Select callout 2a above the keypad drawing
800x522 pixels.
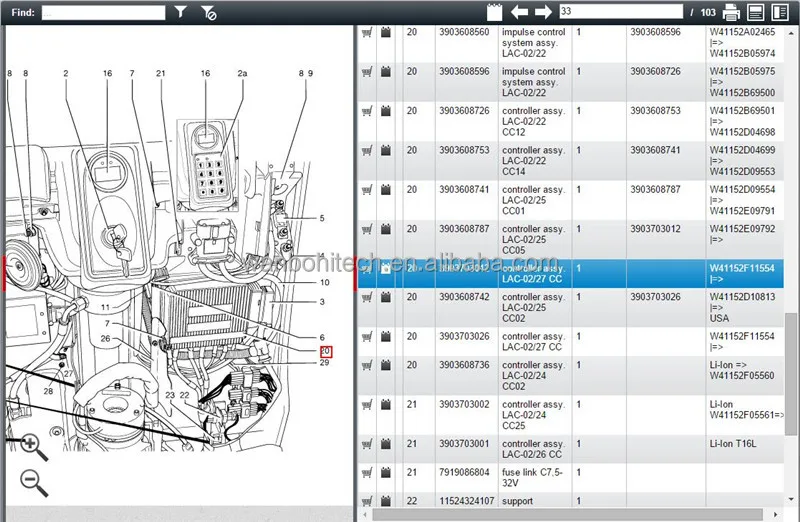pyautogui.click(x=242, y=73)
